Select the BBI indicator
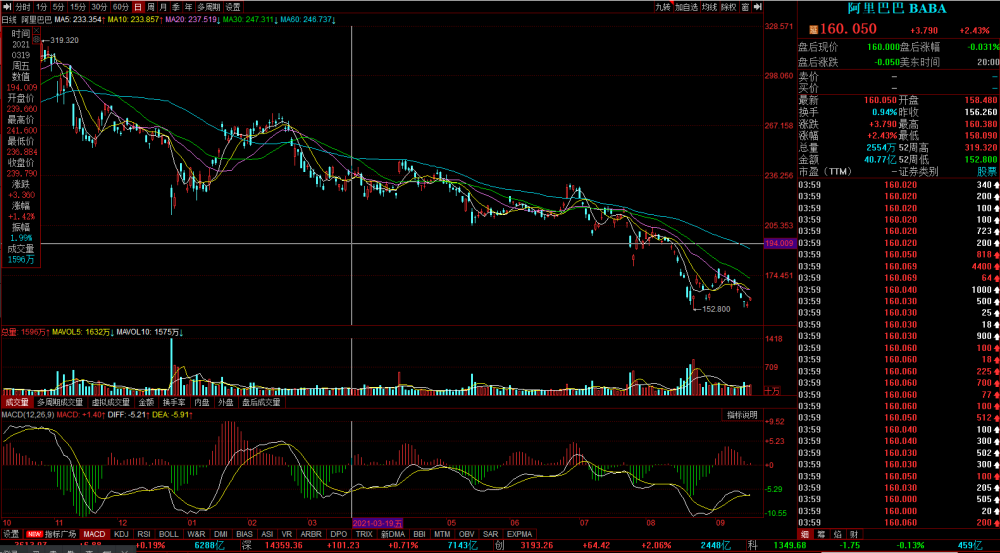Screen dimensions: 1000x553 [x=420, y=534]
